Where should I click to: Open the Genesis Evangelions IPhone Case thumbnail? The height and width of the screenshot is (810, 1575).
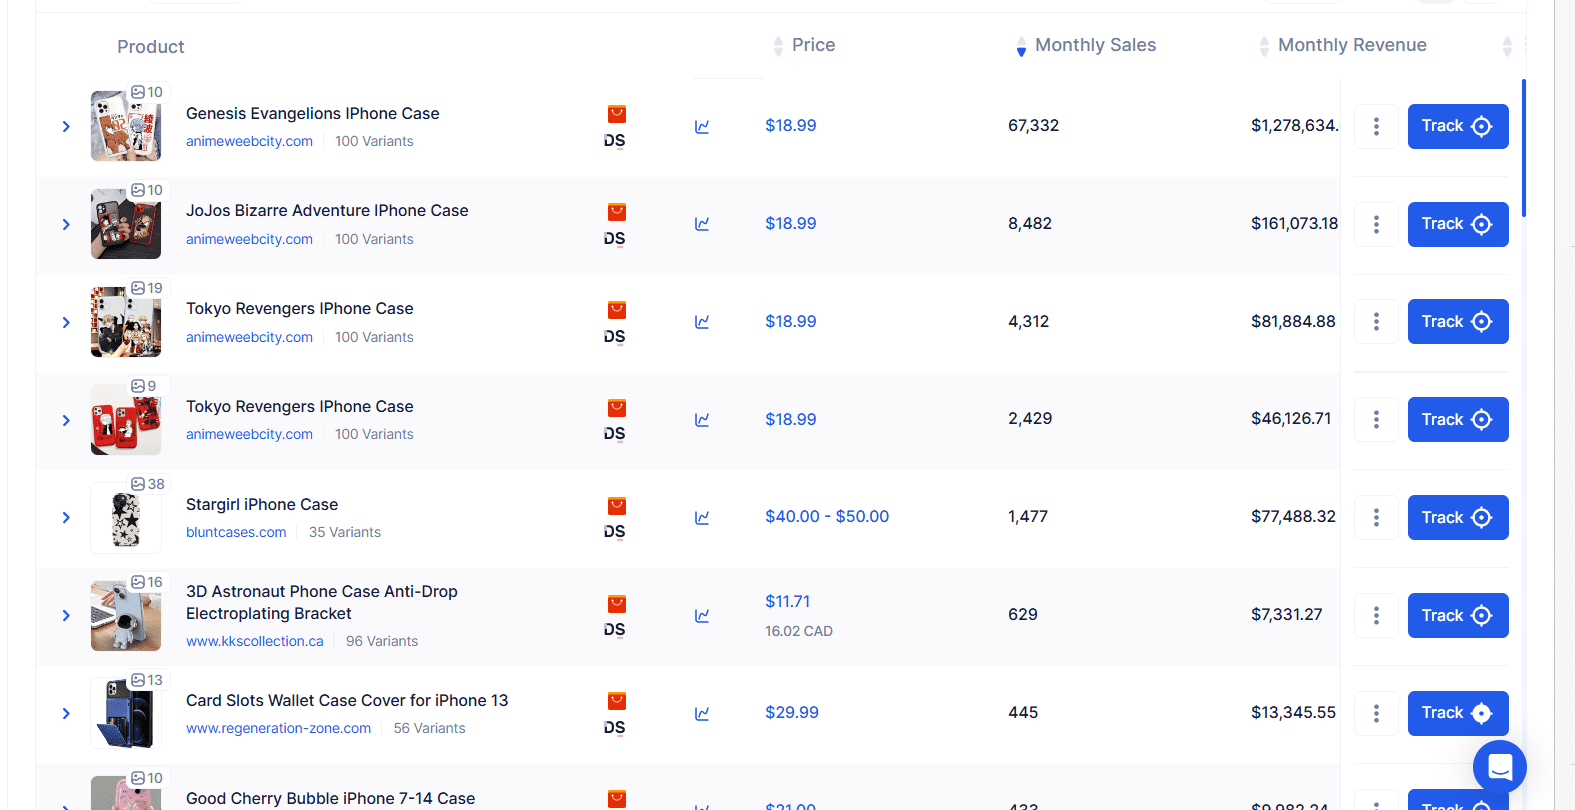click(126, 126)
